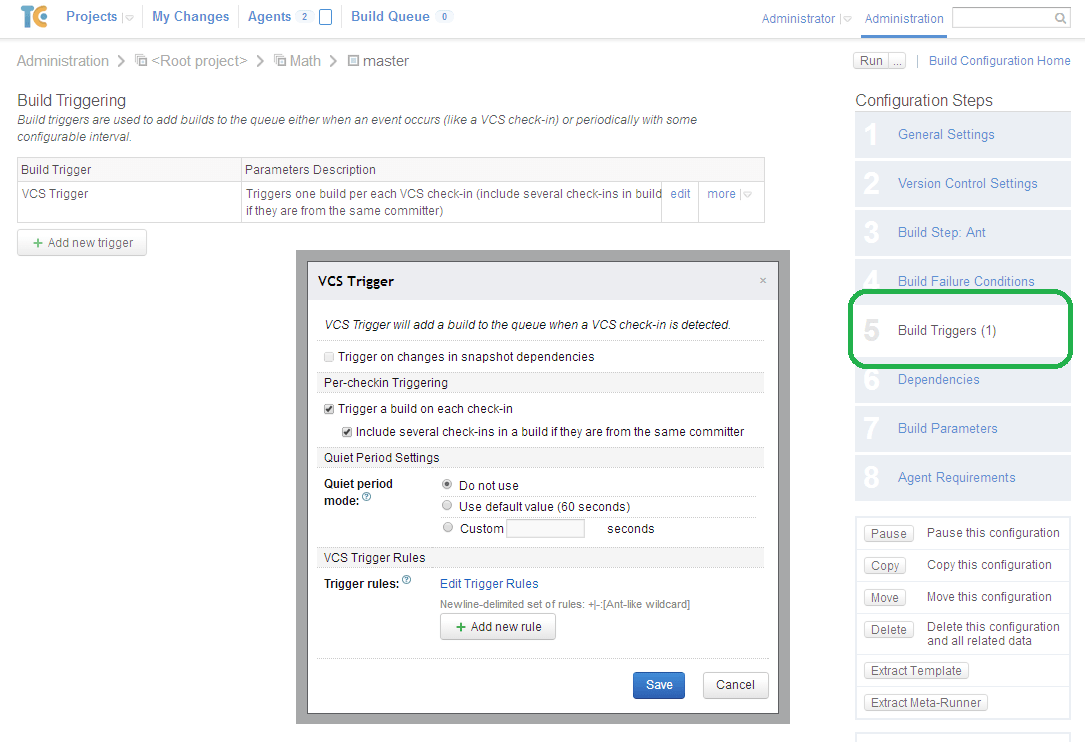Click the Root project breadcrumb icon
The width and height of the screenshot is (1085, 742).
(141, 60)
